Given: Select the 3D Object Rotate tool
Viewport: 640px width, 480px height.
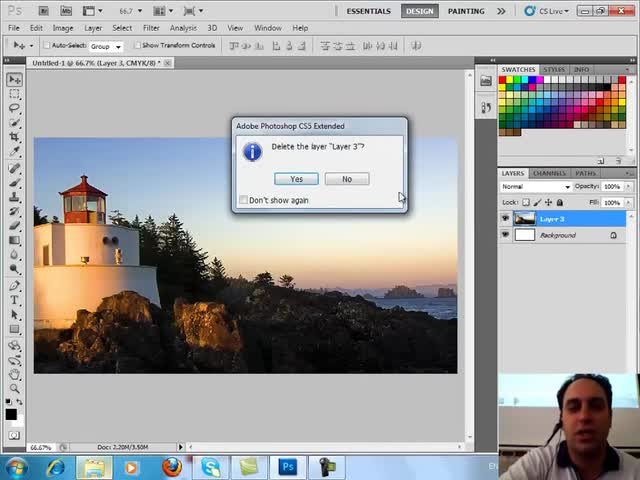Looking at the screenshot, I should click(x=14, y=346).
